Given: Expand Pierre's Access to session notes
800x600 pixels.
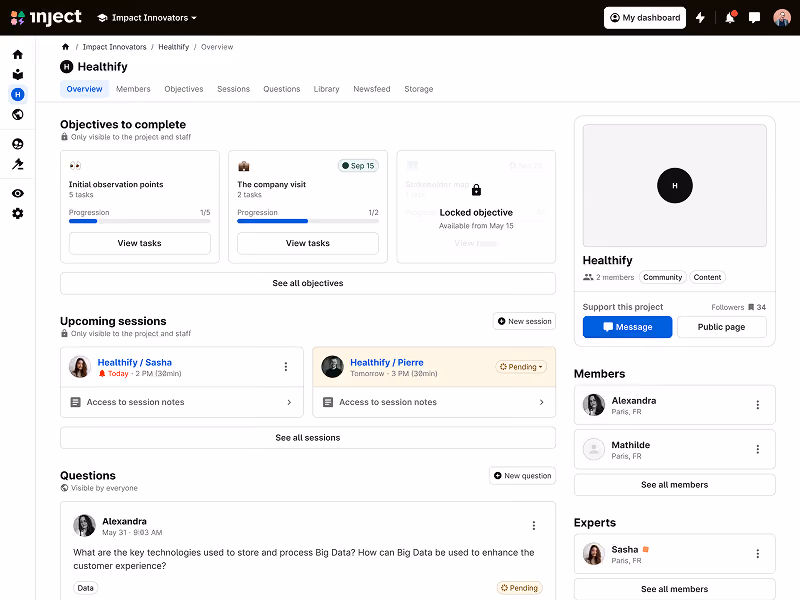Looking at the screenshot, I should [434, 402].
